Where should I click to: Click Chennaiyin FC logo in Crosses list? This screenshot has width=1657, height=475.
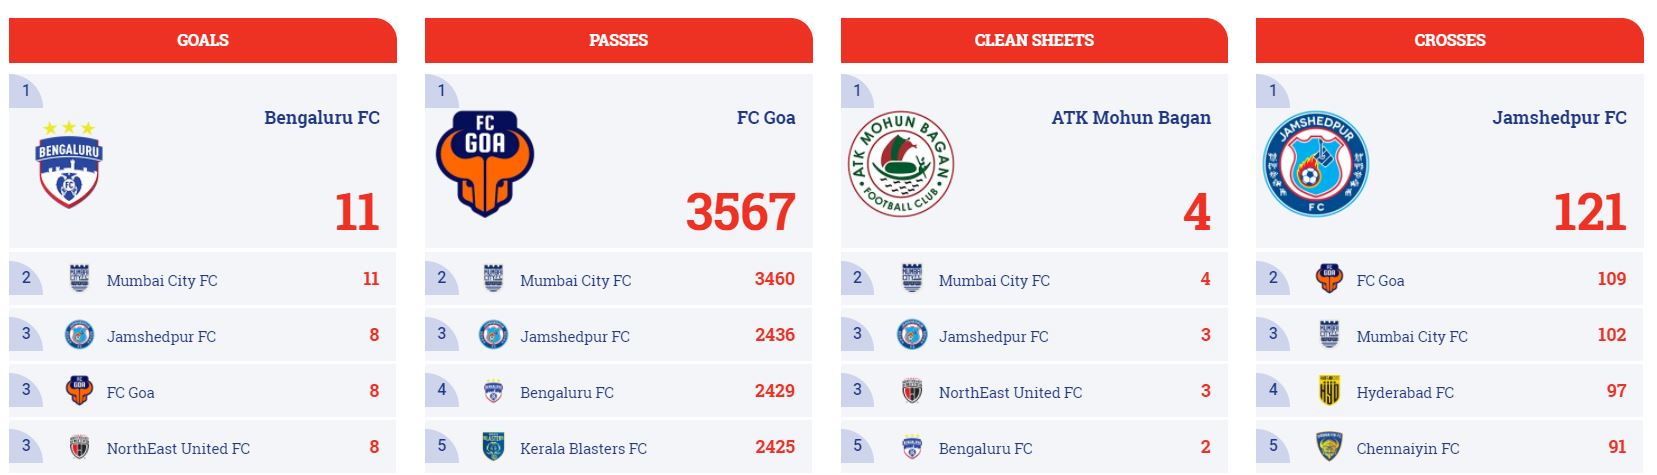1329,447
